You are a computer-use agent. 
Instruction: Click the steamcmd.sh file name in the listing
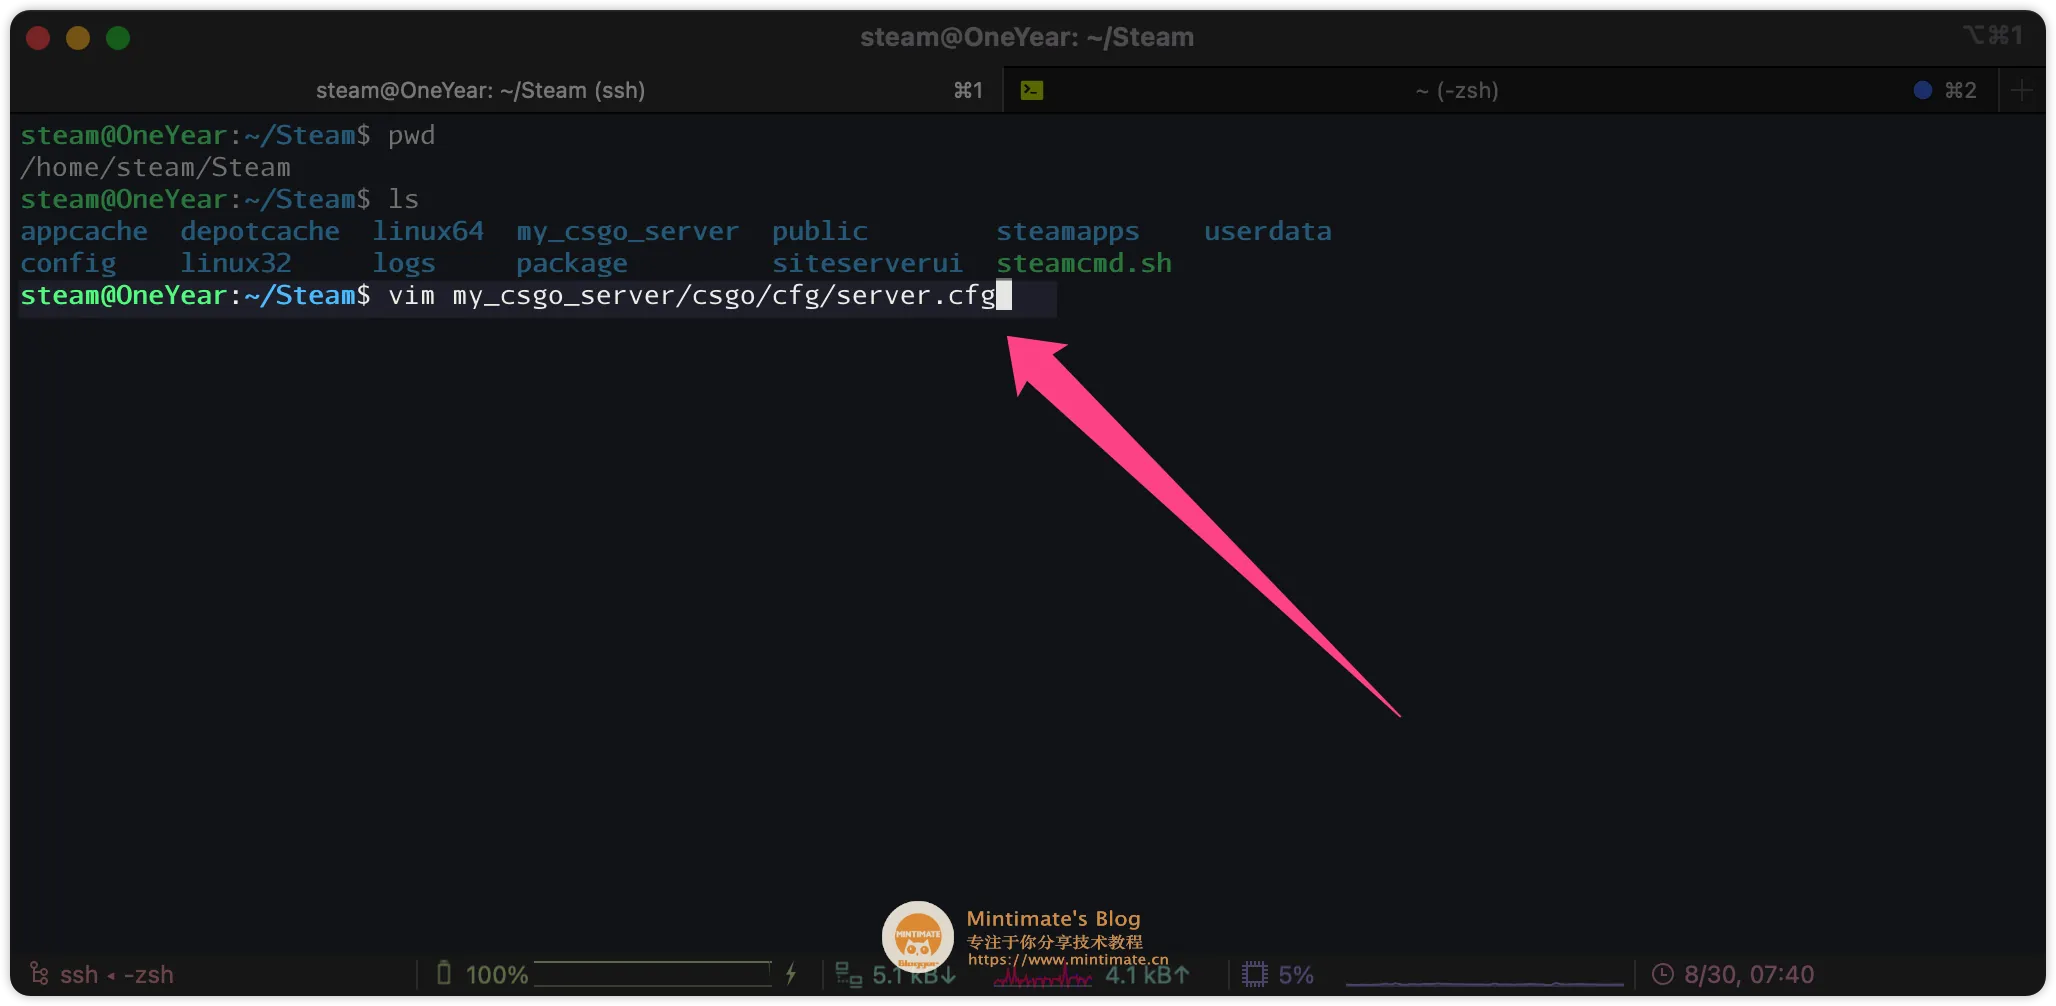1083,264
